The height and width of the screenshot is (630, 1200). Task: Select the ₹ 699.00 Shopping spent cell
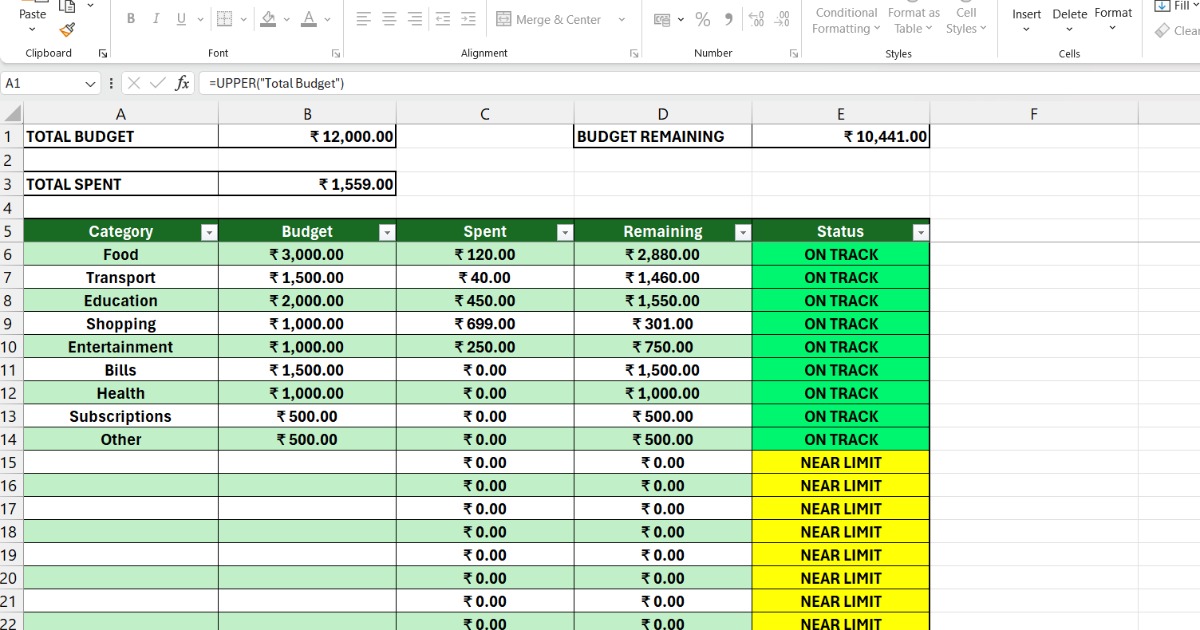(485, 324)
